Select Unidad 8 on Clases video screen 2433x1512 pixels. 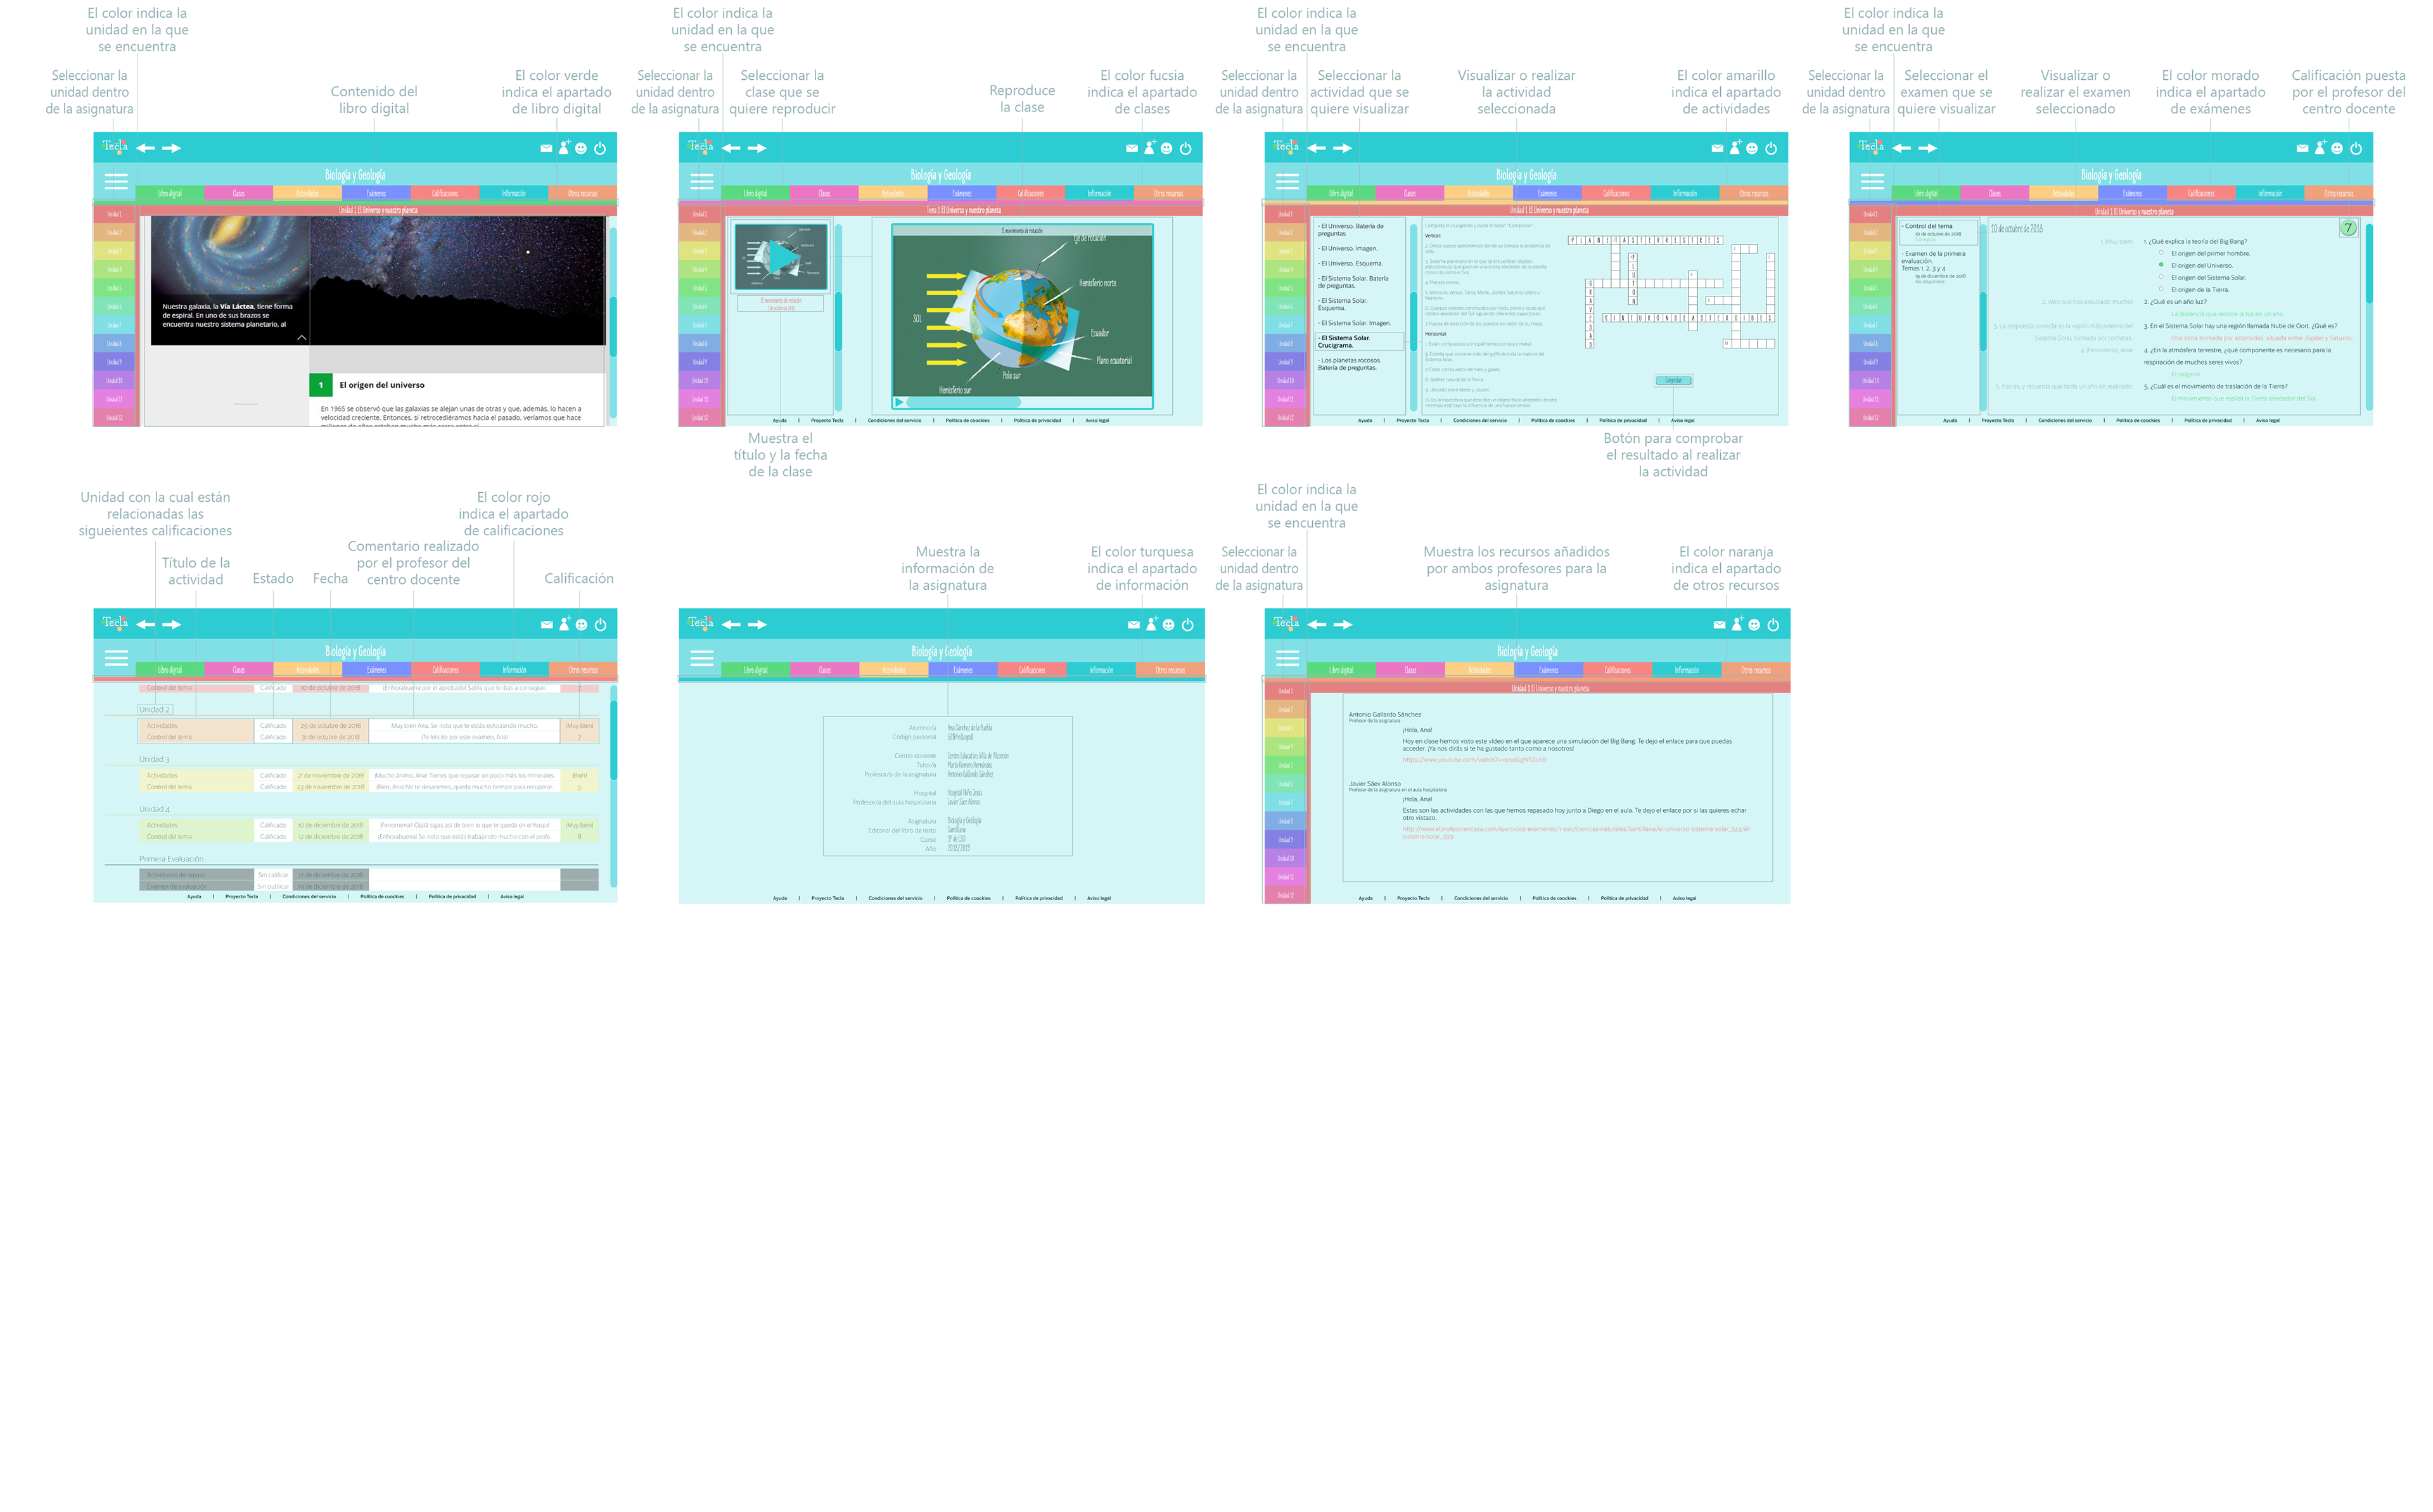(699, 343)
